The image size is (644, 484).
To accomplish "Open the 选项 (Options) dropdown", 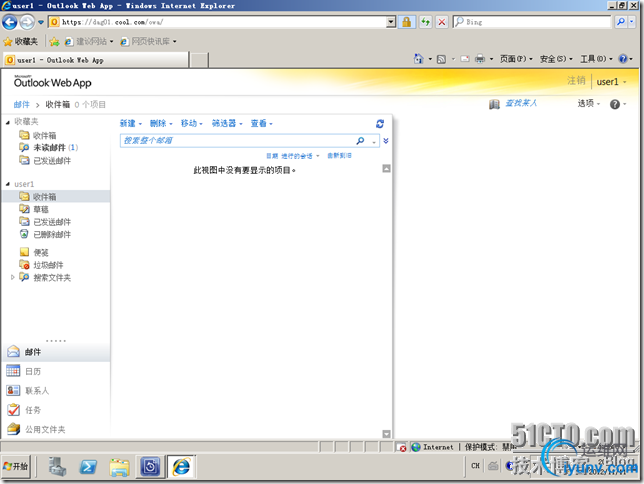I will click(589, 104).
